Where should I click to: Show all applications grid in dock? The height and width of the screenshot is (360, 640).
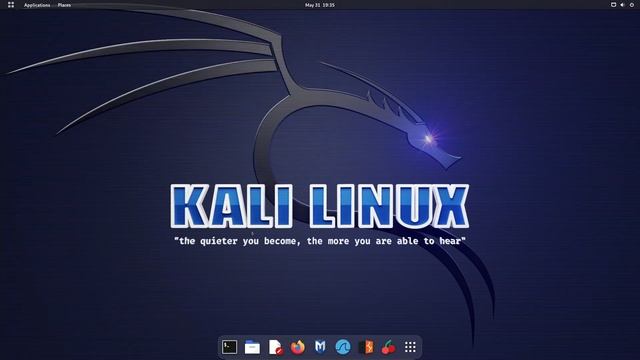point(410,347)
